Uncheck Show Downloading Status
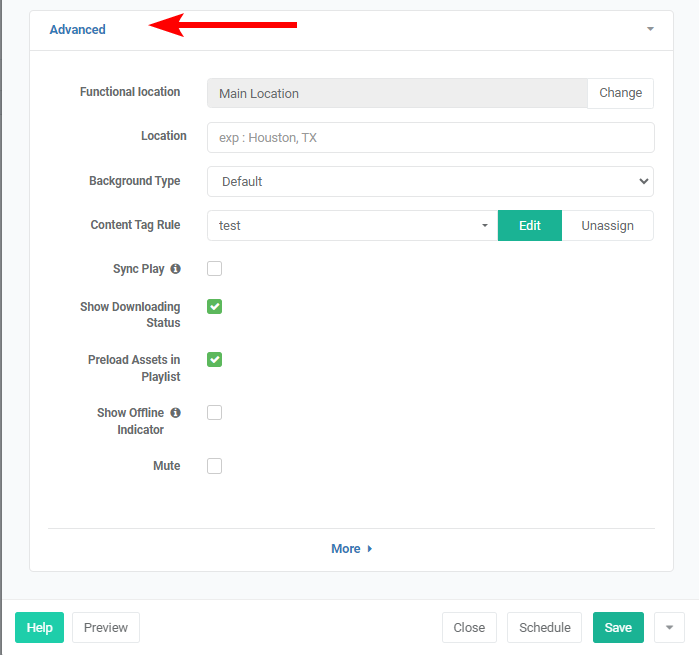 click(214, 307)
